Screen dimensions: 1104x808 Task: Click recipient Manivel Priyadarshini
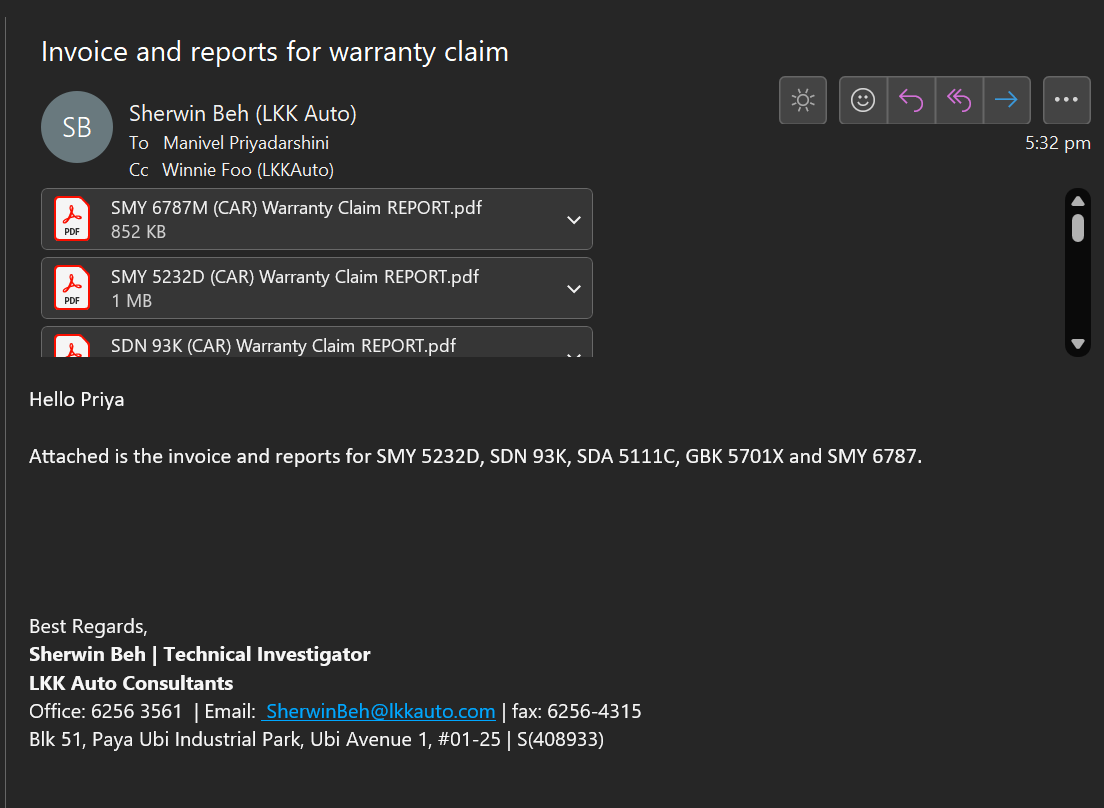click(246, 143)
